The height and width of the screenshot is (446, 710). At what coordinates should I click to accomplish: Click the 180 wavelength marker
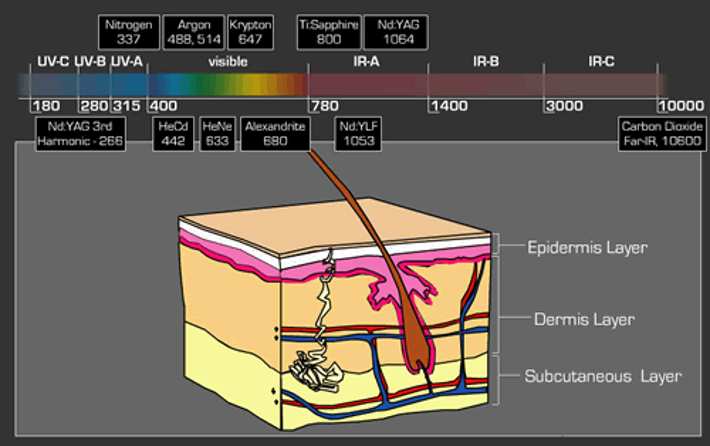pos(46,106)
